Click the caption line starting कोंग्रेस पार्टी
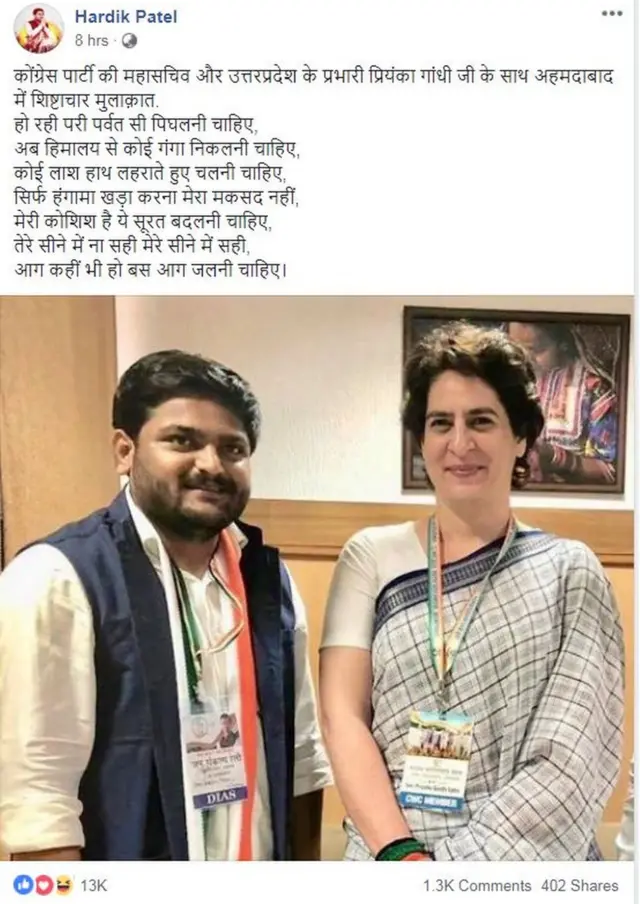The image size is (640, 904). point(312,77)
